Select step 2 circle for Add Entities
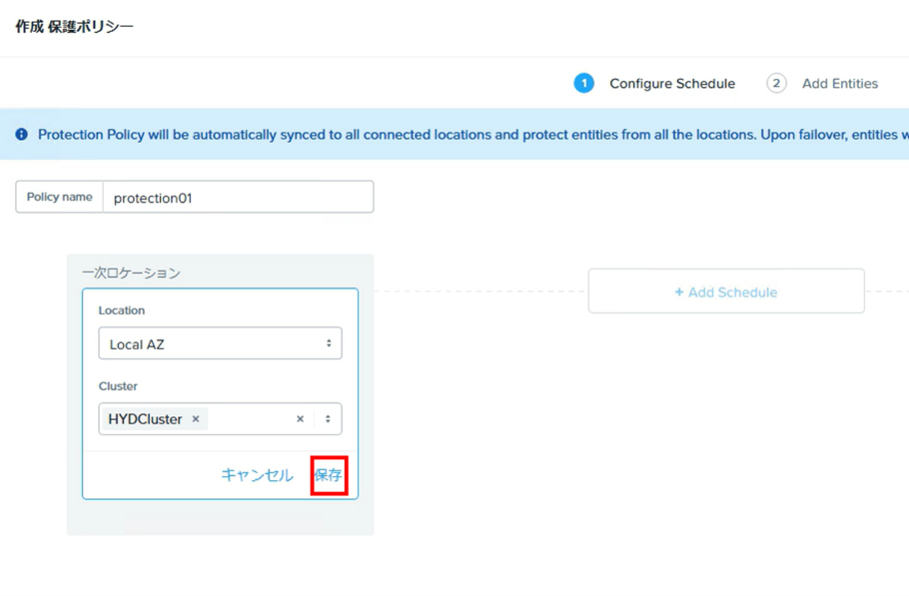The image size is (909, 596). 776,83
